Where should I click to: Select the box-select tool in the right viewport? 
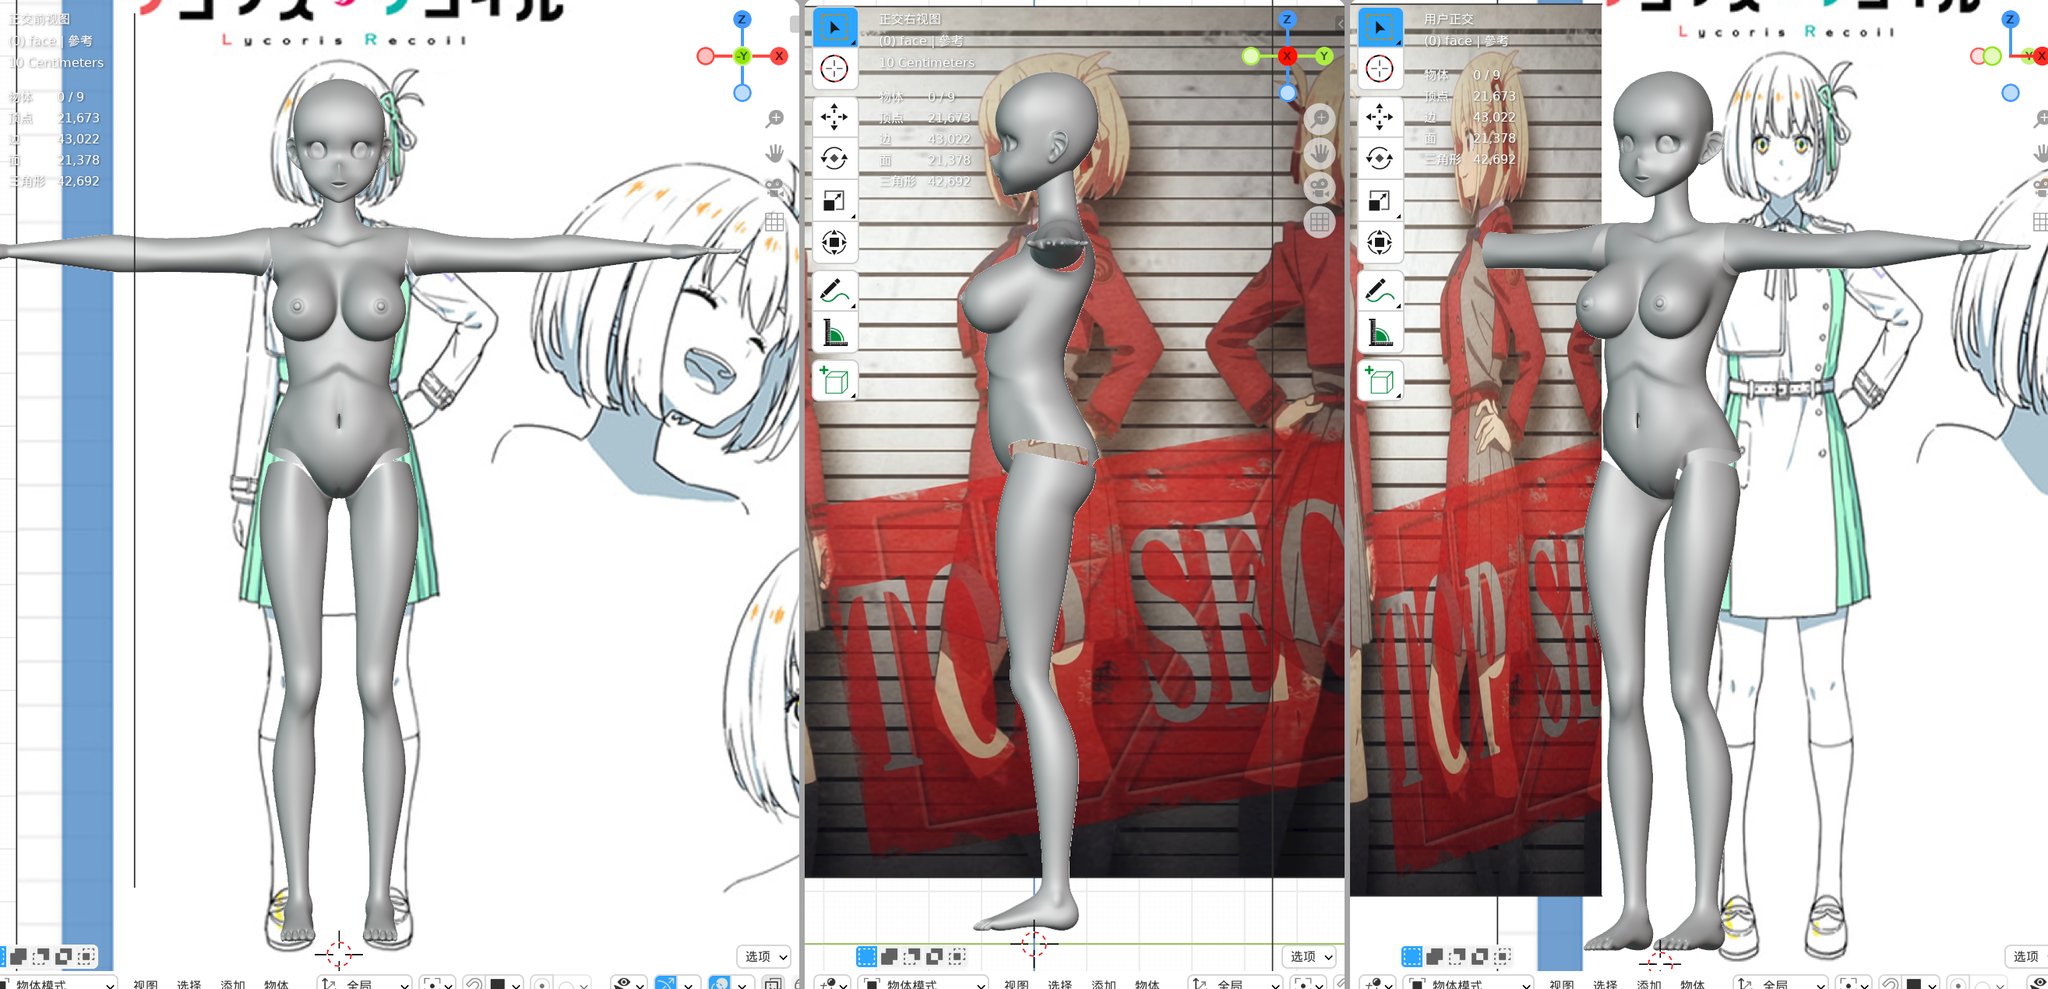[1380, 27]
